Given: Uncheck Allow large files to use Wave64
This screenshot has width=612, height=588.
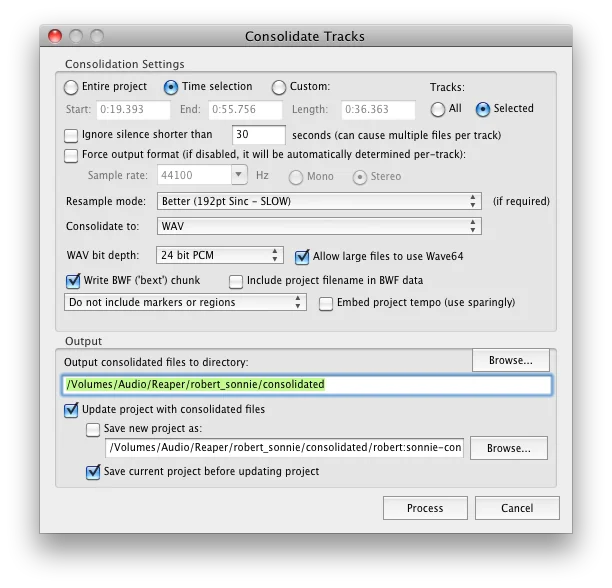Looking at the screenshot, I should pyautogui.click(x=302, y=257).
